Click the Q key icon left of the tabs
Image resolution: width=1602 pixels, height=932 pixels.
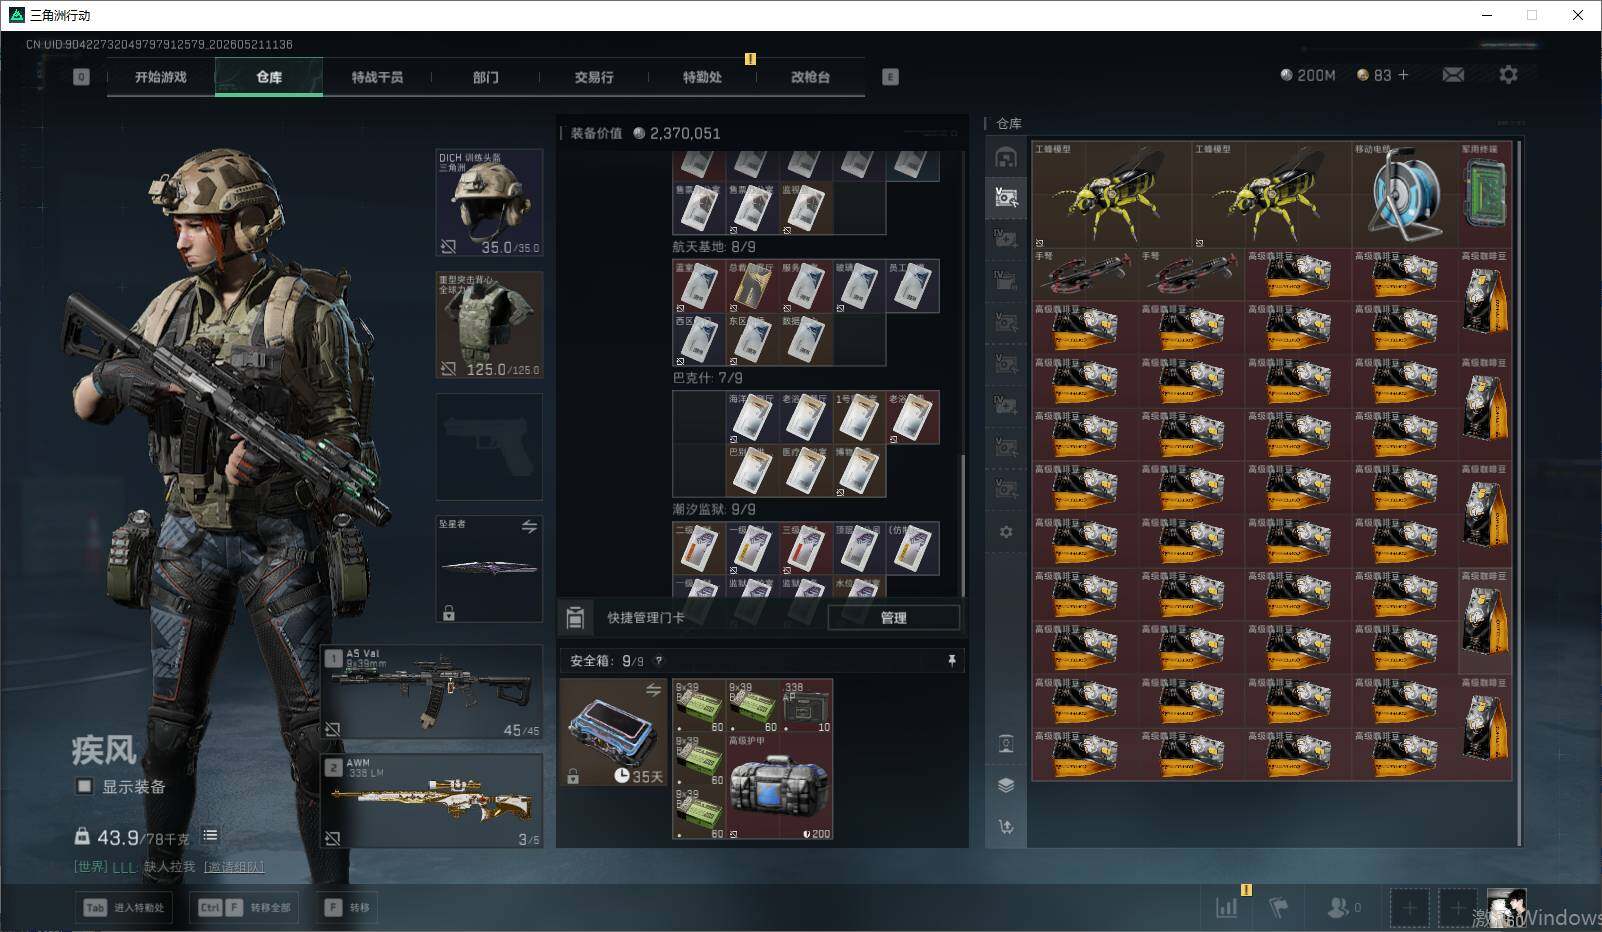(81, 77)
